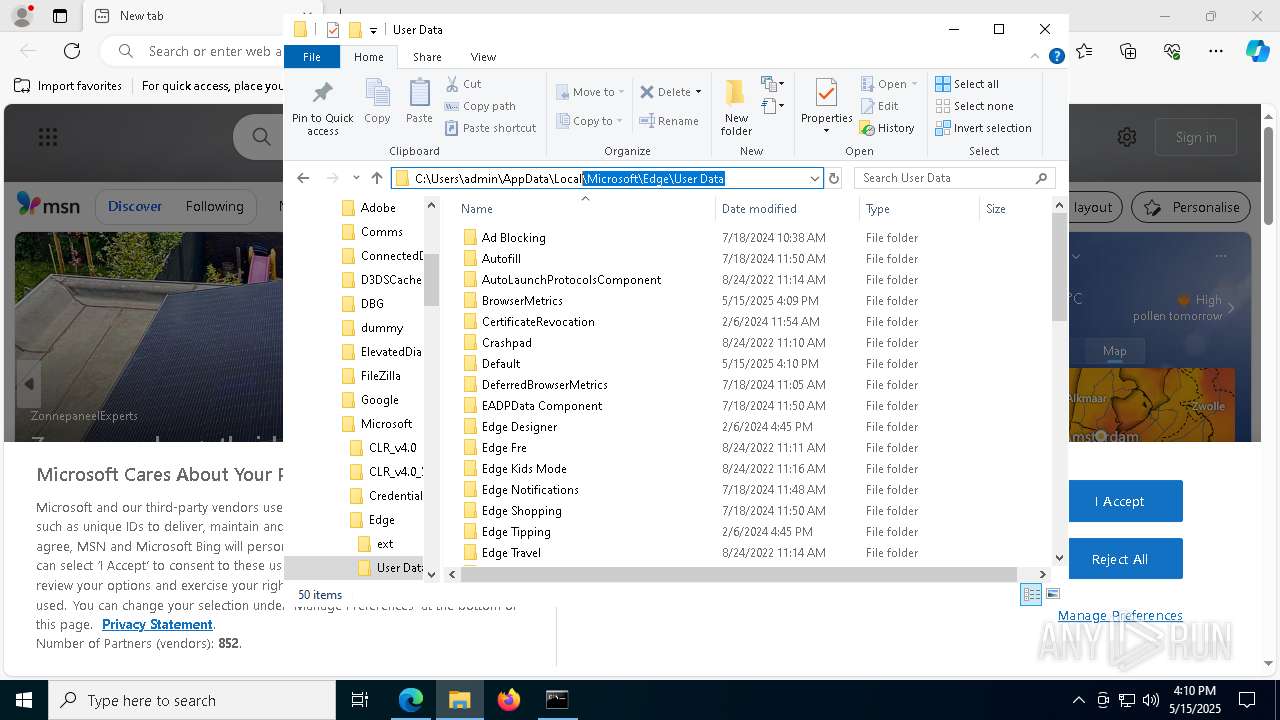The image size is (1280, 720).
Task: Open Edge Settings and more ellipsis
Action: (1216, 51)
